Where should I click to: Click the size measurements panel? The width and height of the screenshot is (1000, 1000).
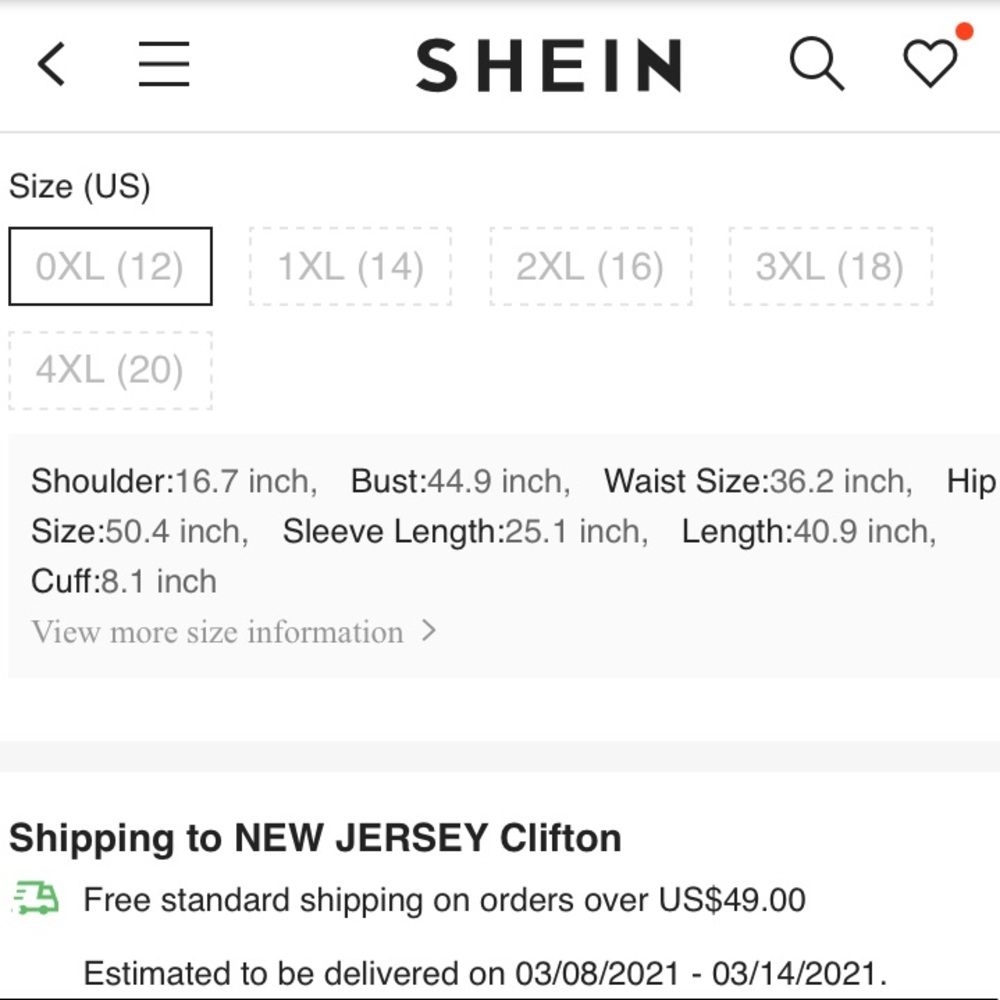500,531
